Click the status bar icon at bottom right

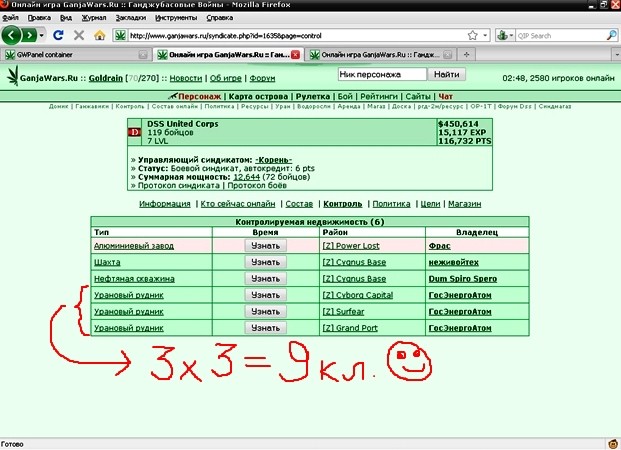point(613,444)
